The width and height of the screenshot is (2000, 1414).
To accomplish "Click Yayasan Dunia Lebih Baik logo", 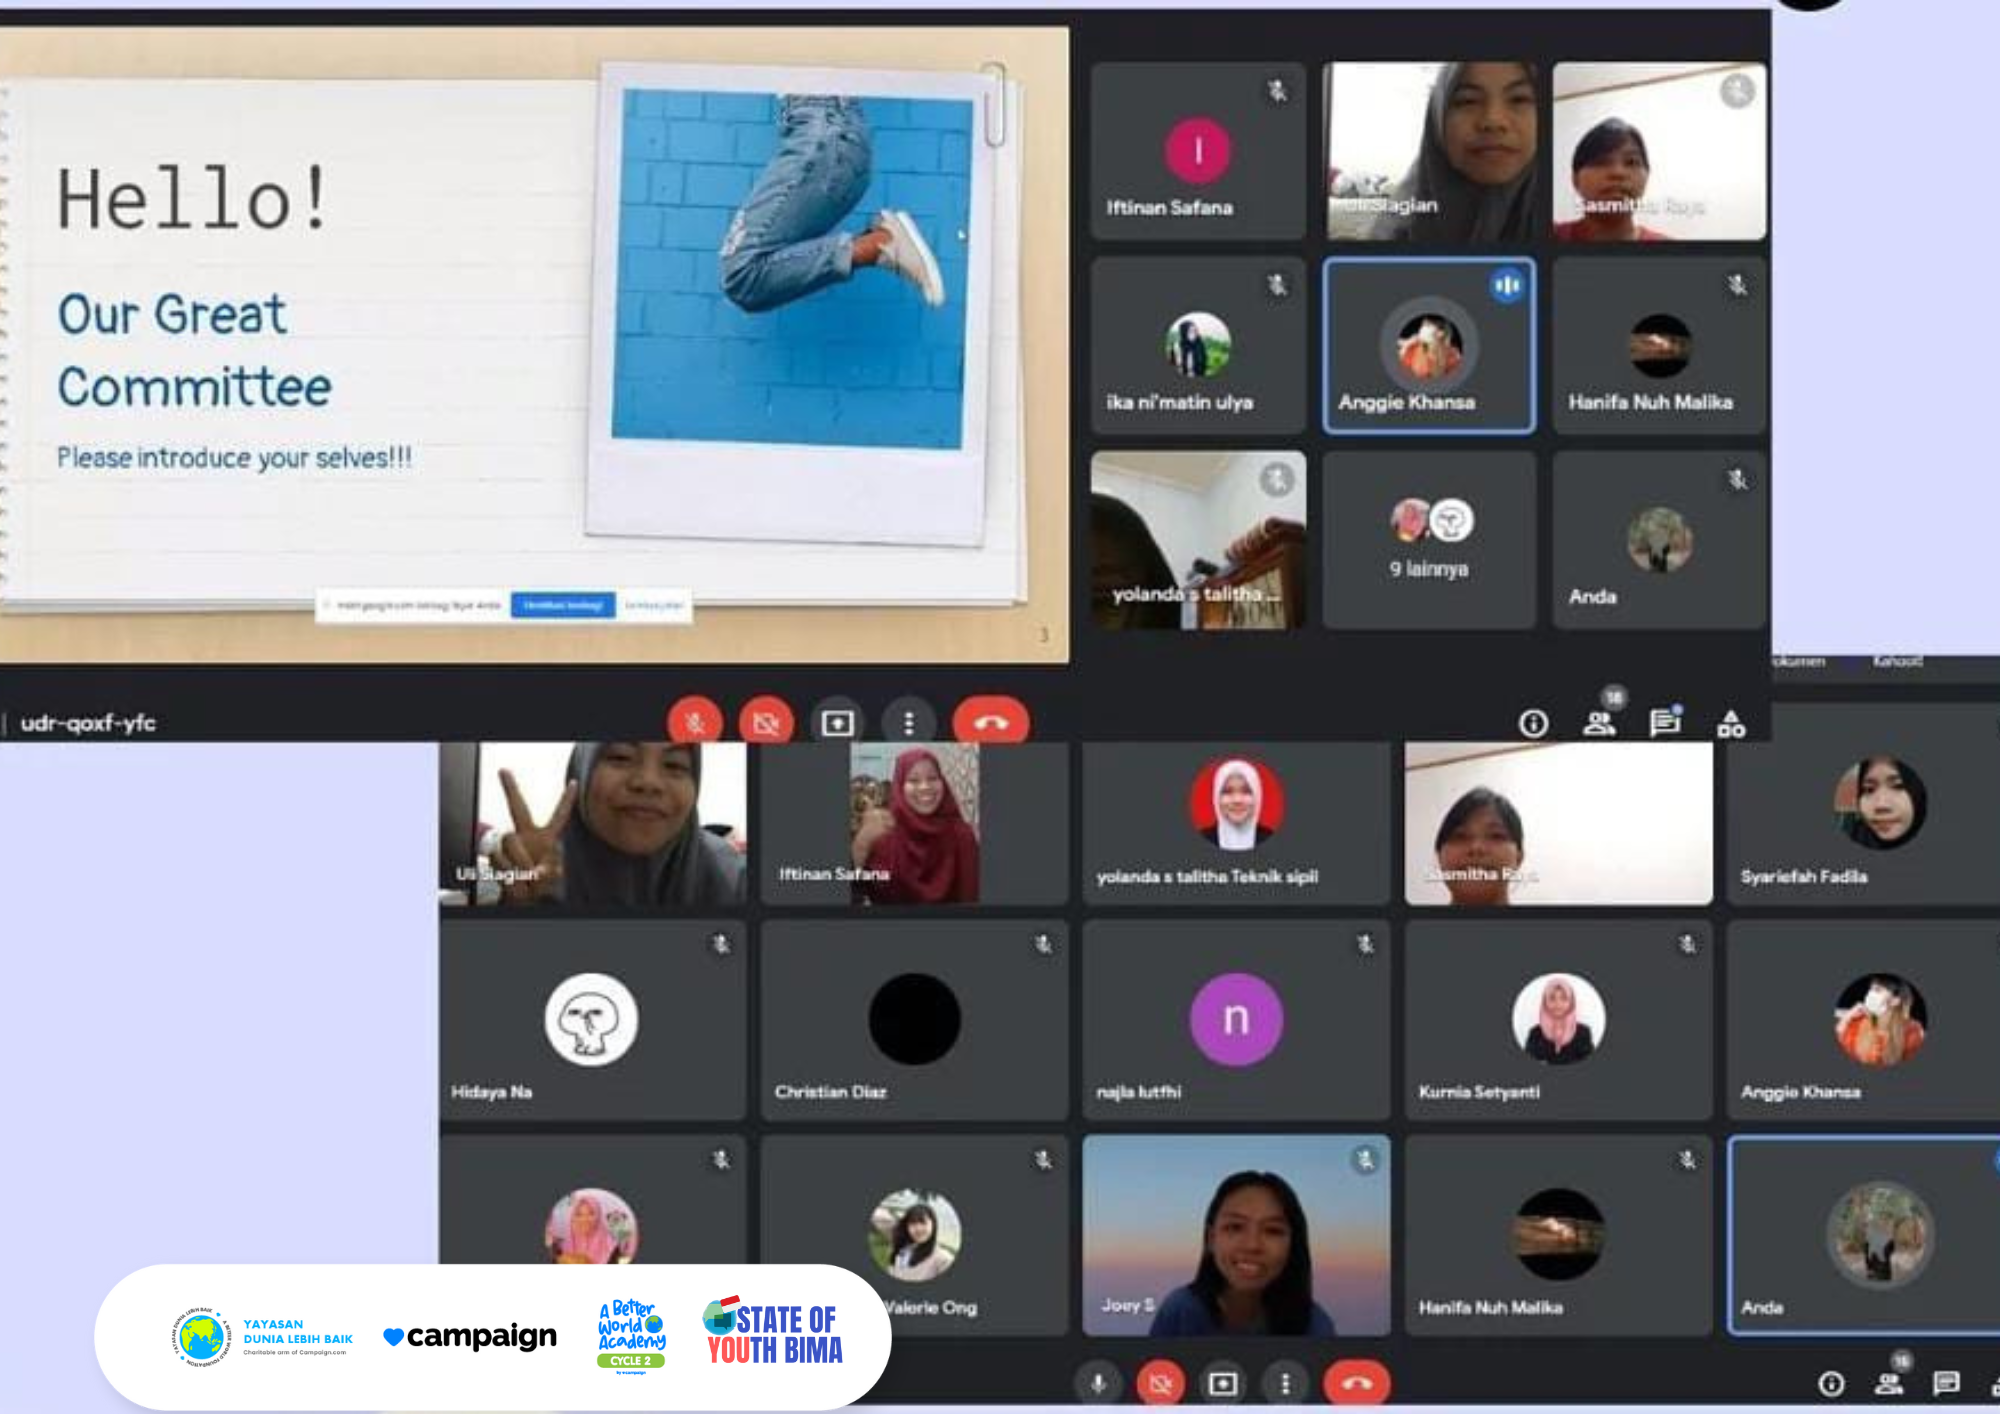I will coord(262,1337).
